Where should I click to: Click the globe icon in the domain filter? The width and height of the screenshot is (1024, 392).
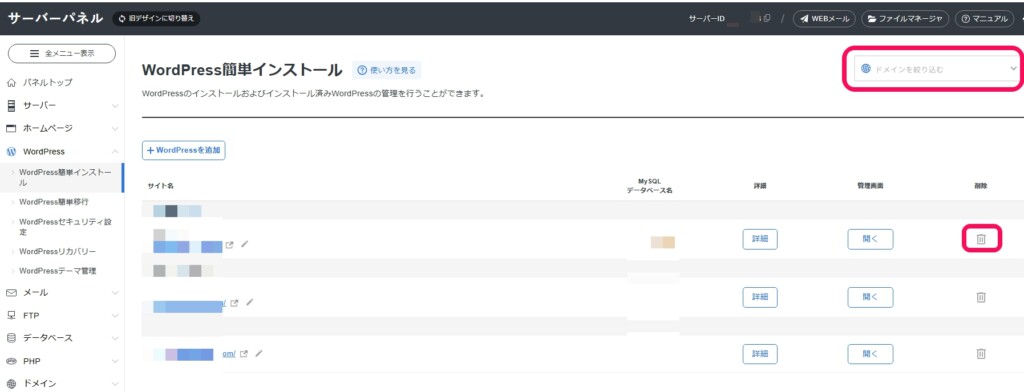pos(866,68)
